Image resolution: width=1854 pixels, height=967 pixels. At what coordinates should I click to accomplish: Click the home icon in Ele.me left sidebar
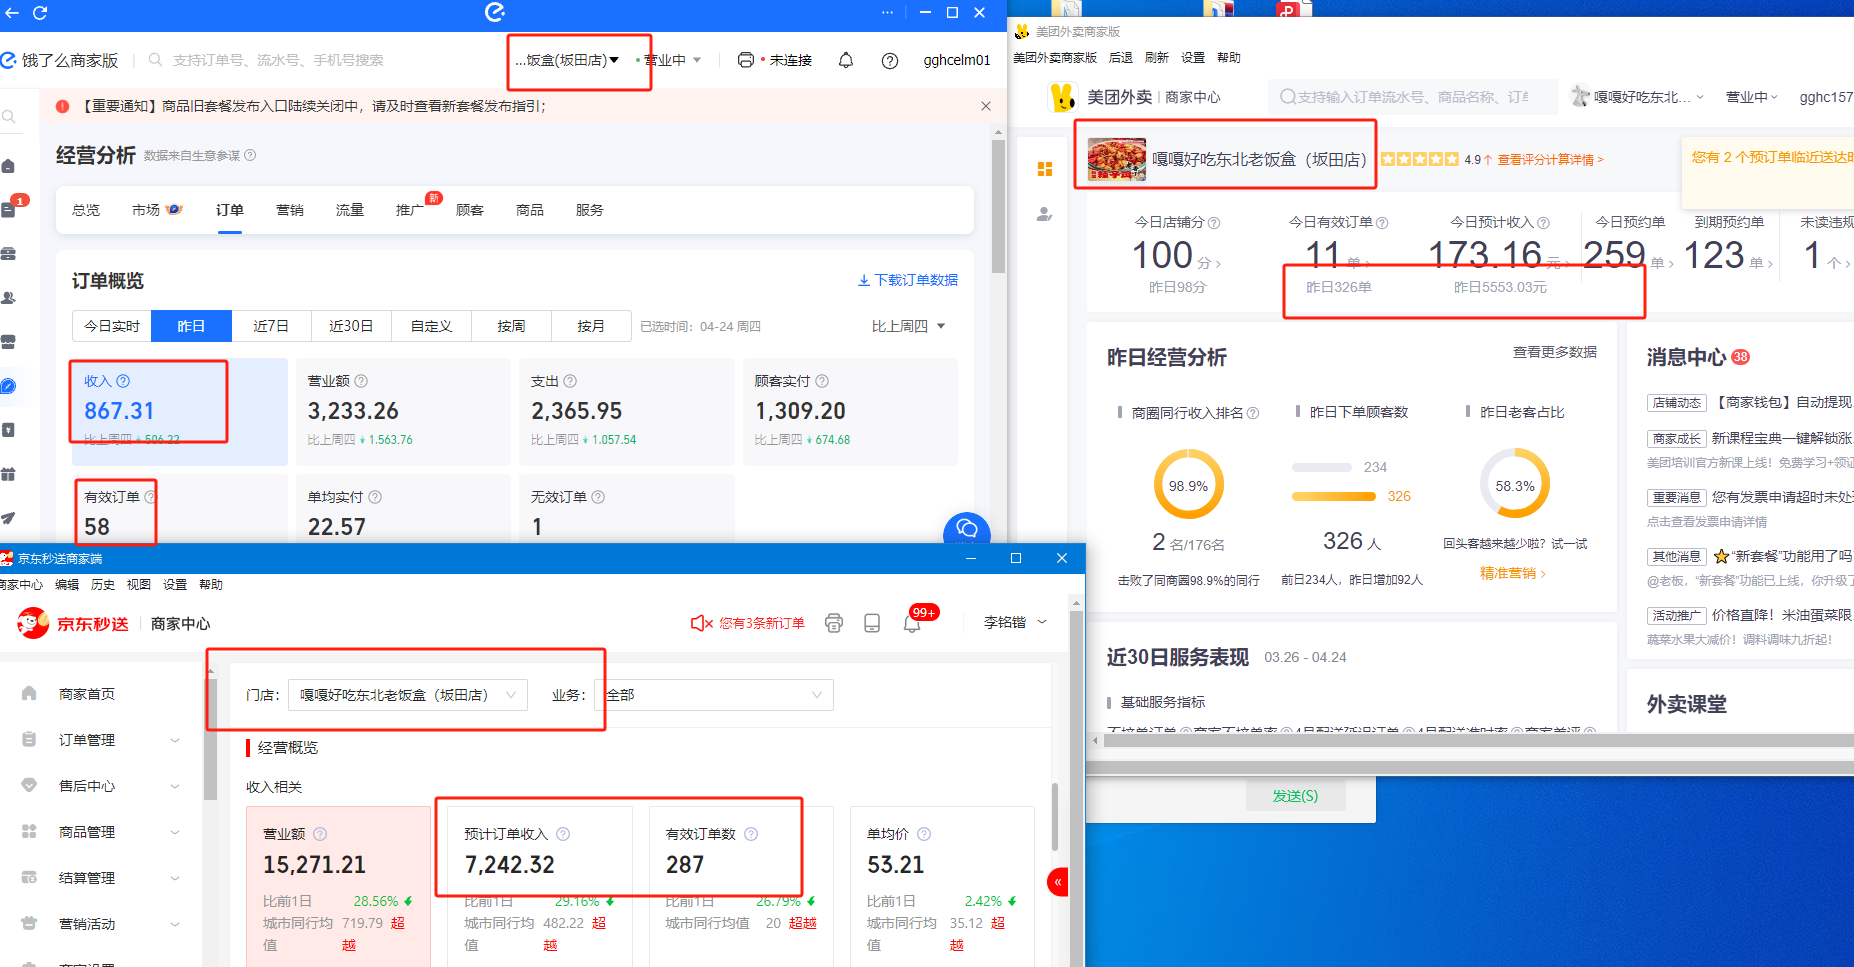coord(9,166)
